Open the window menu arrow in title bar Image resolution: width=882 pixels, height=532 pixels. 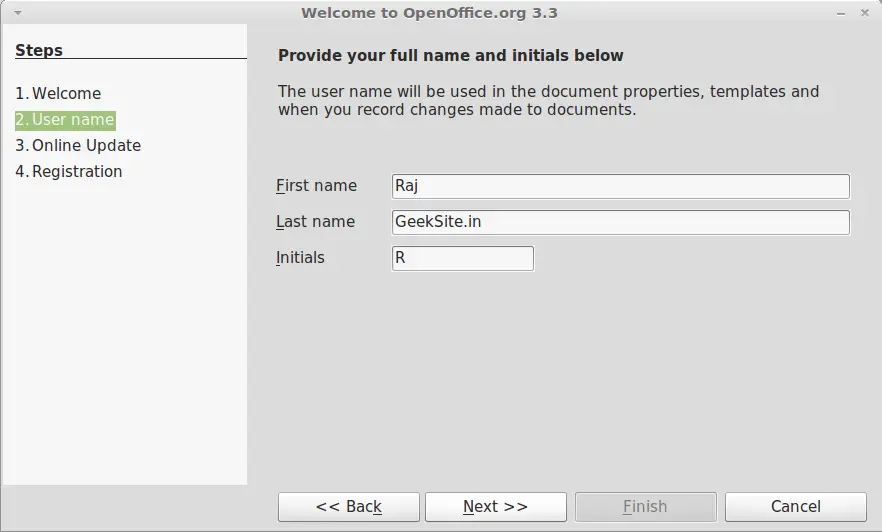pyautogui.click(x=18, y=13)
